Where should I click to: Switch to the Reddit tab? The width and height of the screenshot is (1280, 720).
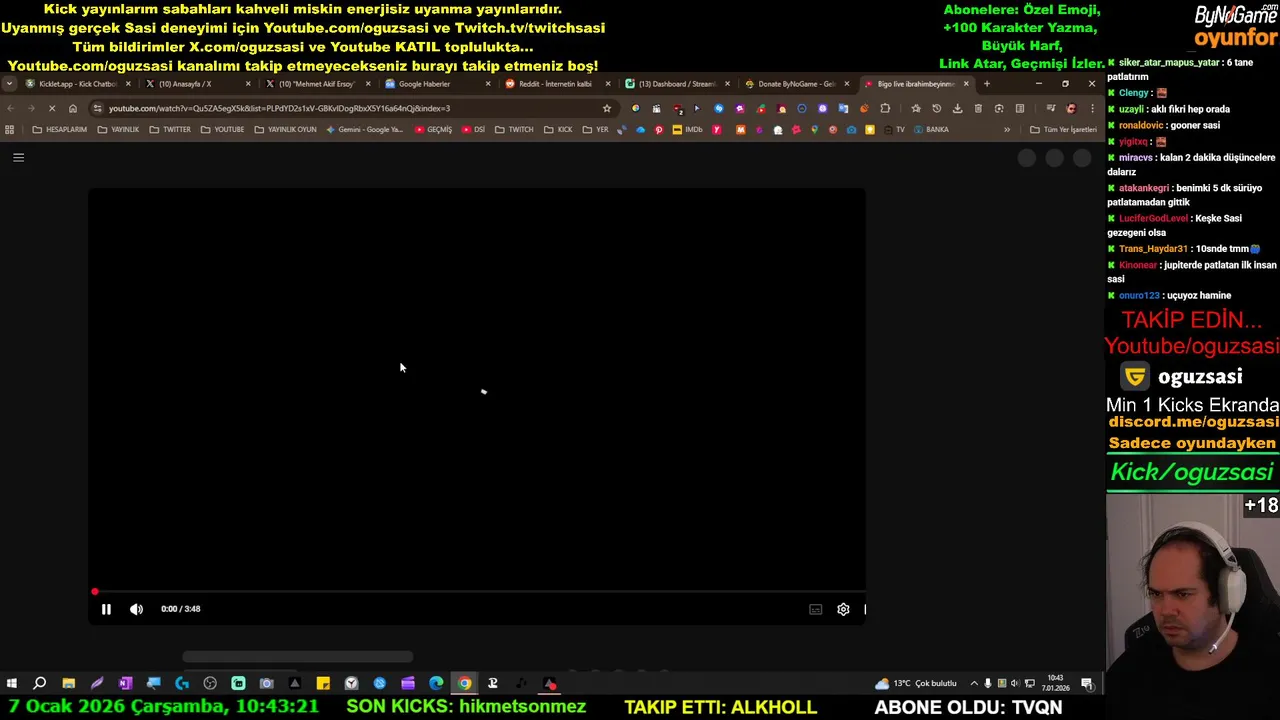click(x=556, y=84)
